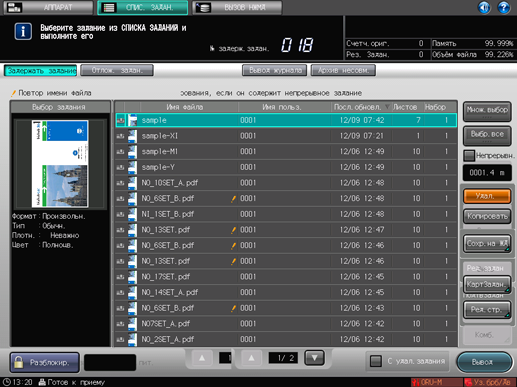Click the padlock icon on Разблокир. button
517x387 pixels.
coord(19,362)
